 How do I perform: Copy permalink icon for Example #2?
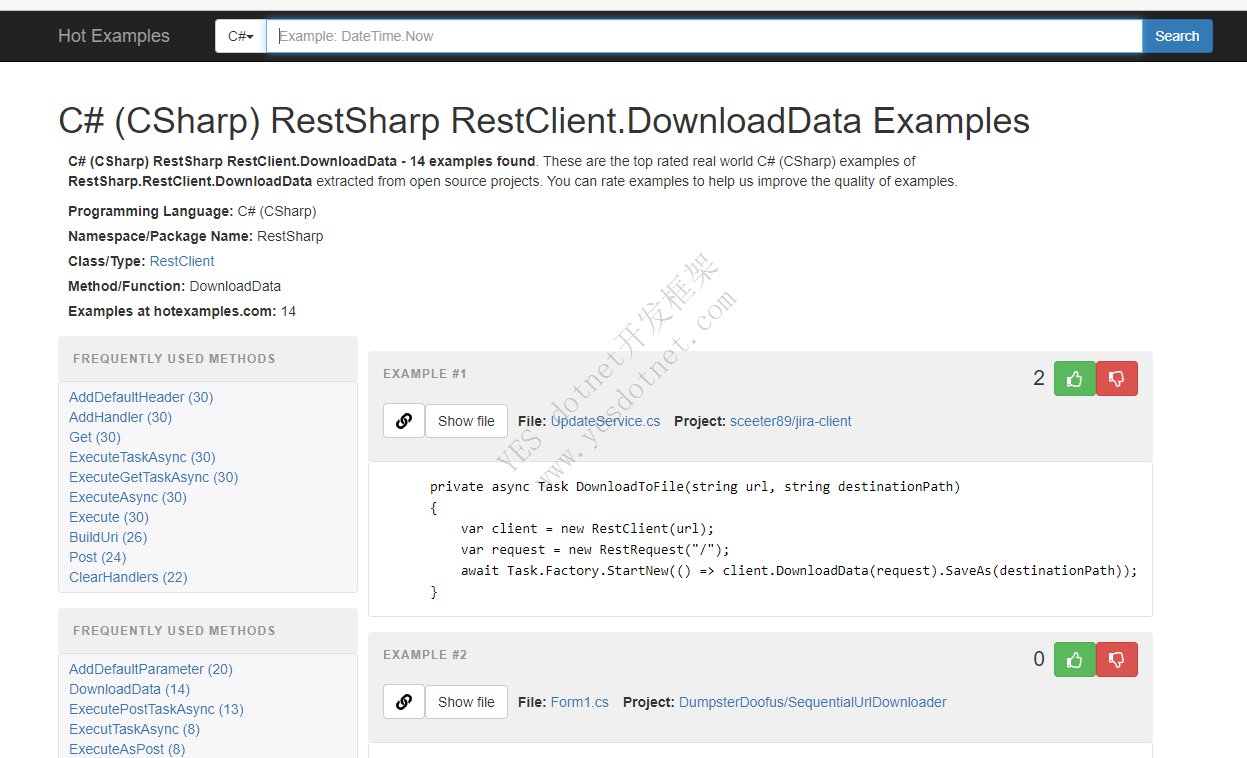pos(404,702)
